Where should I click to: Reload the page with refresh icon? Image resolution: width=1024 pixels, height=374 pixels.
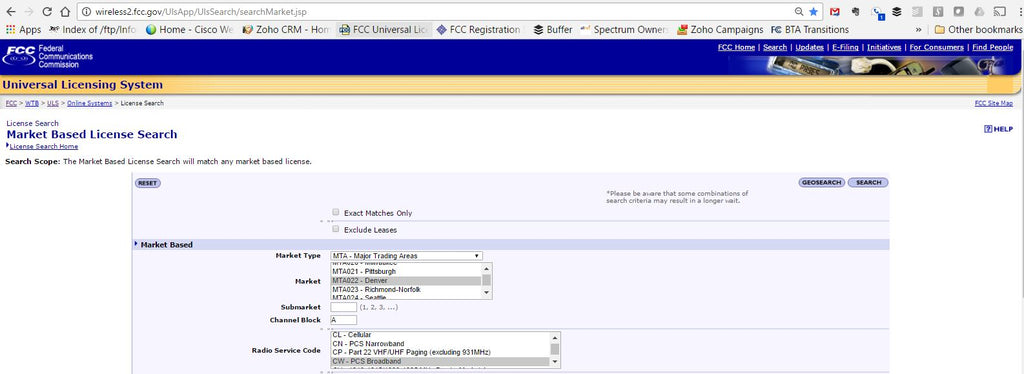coord(47,12)
